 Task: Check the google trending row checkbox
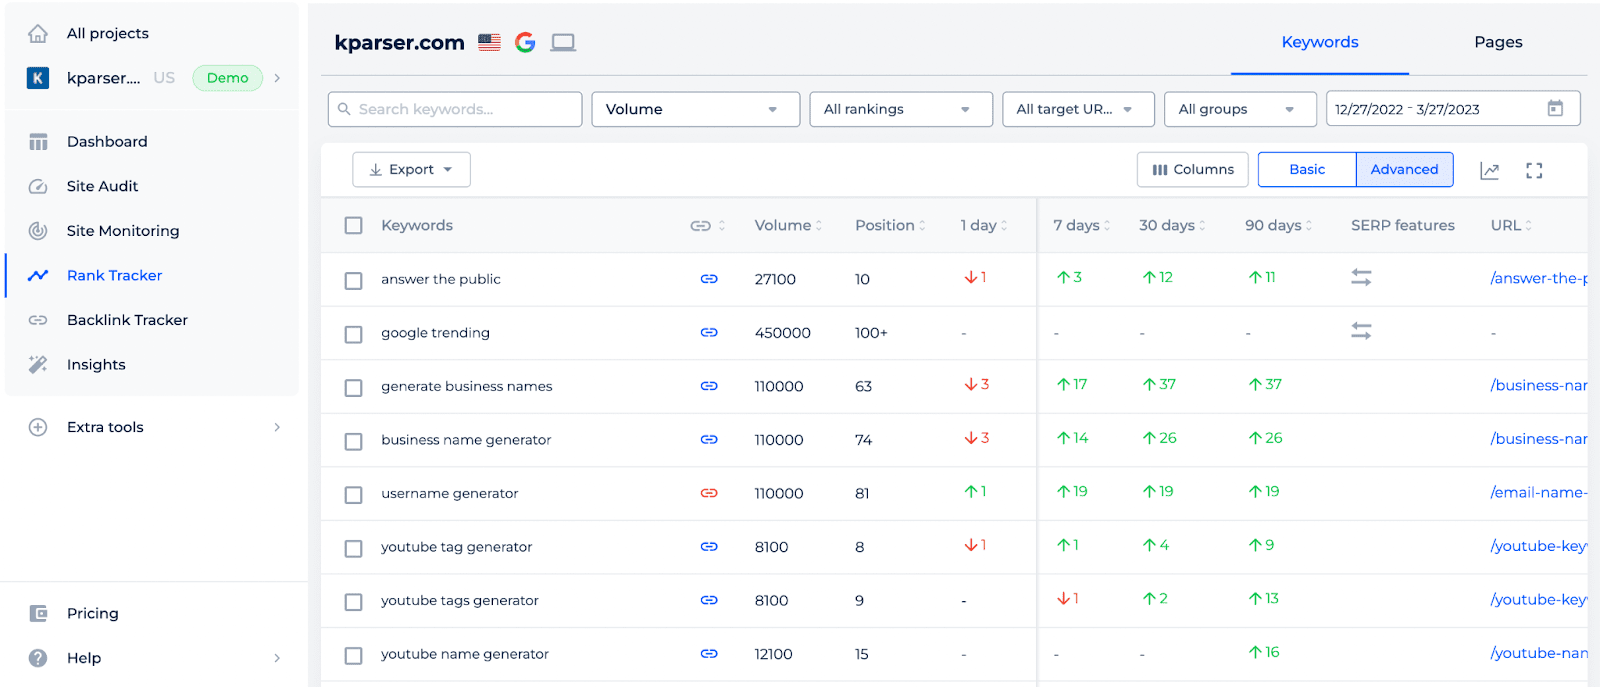click(x=353, y=334)
